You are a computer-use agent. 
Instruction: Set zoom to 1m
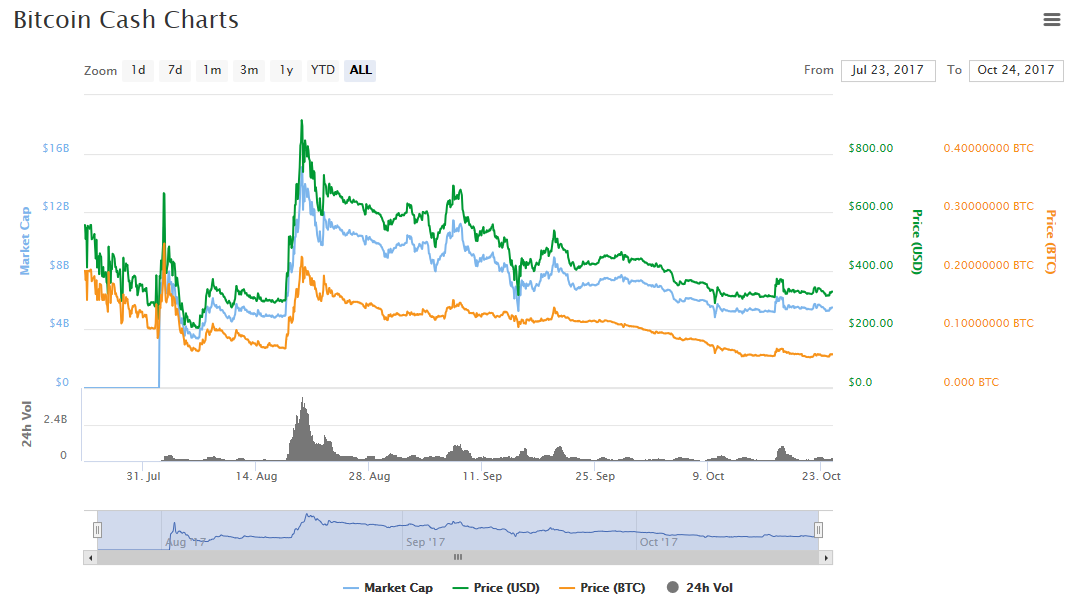[212, 70]
